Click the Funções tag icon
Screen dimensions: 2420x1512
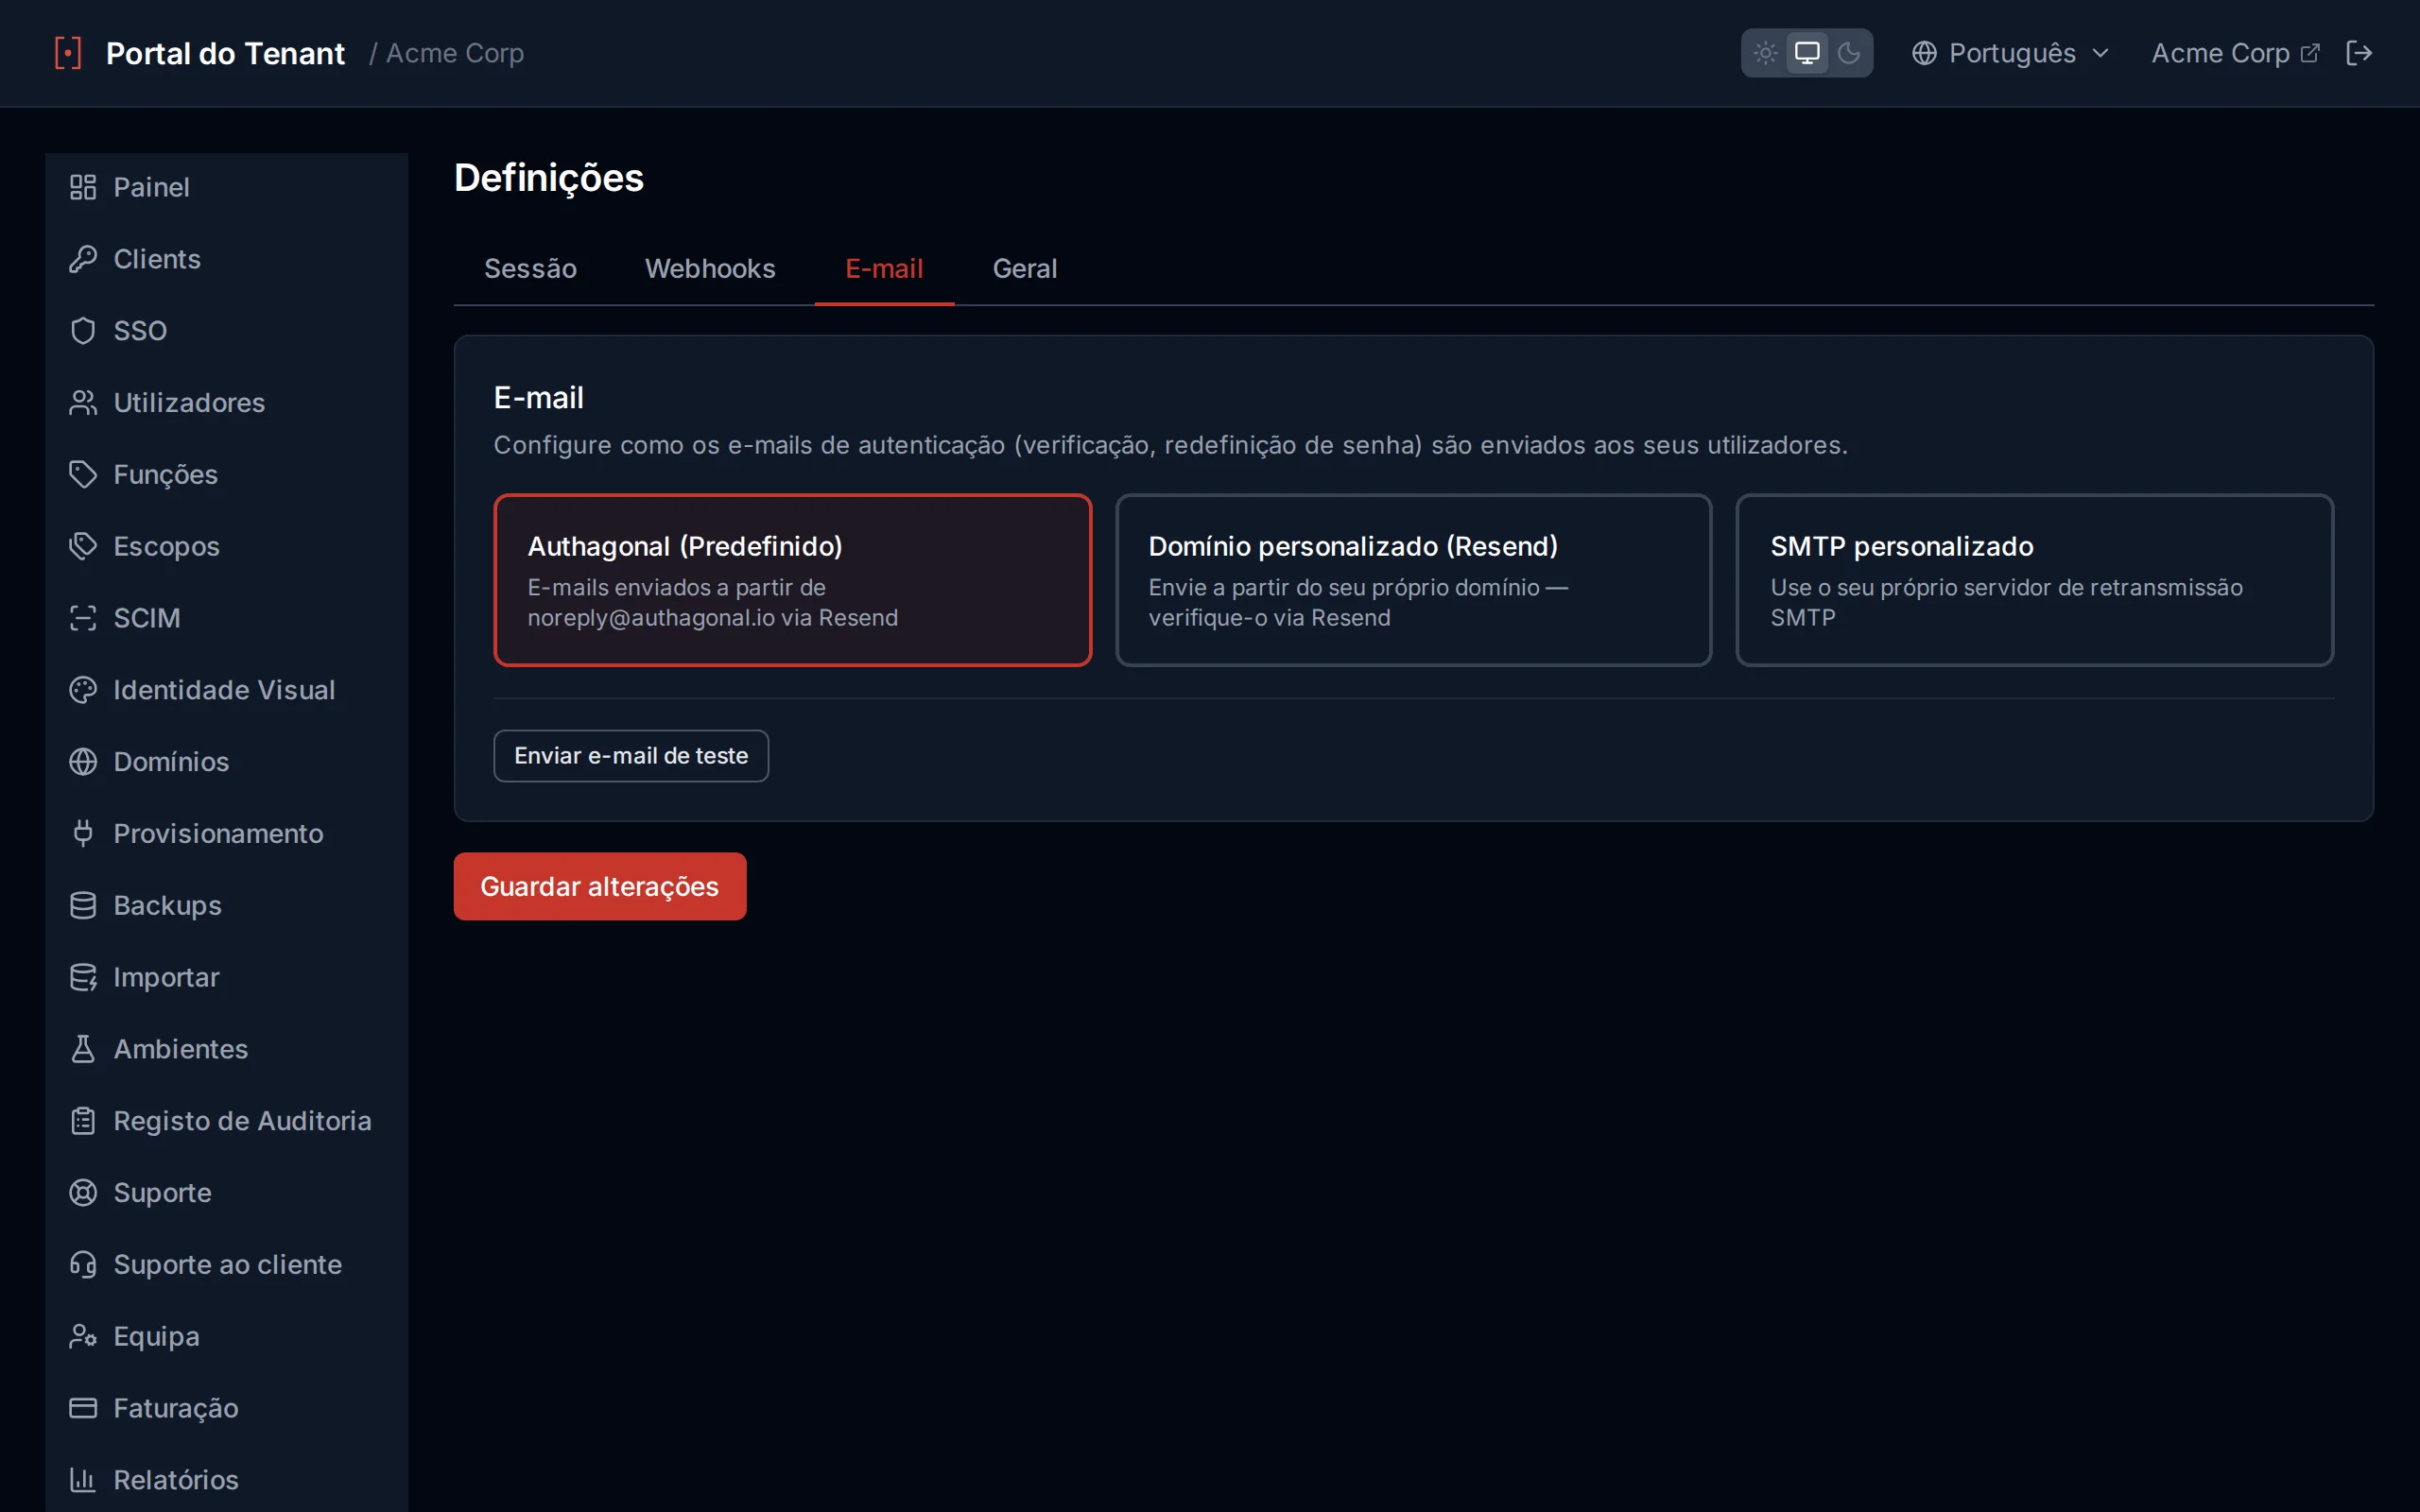tap(83, 474)
